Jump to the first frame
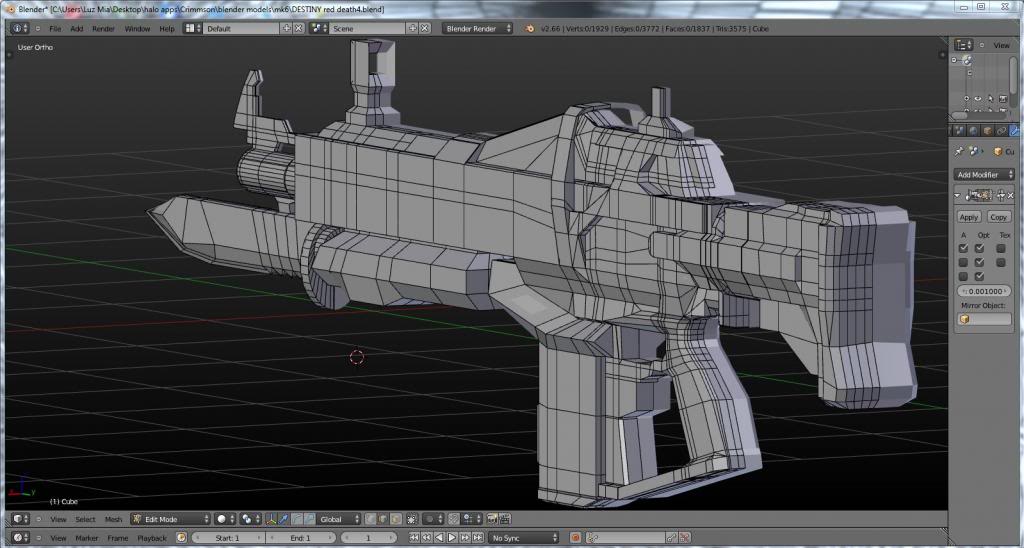This screenshot has width=1024, height=548. [x=414, y=538]
